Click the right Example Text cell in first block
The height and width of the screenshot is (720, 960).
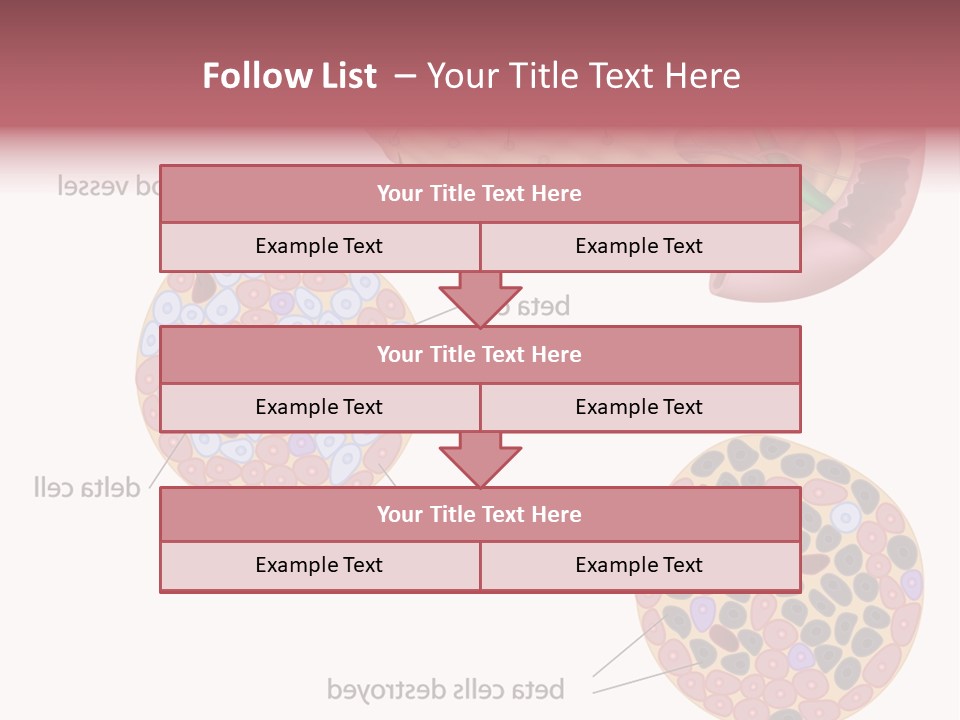pos(640,246)
